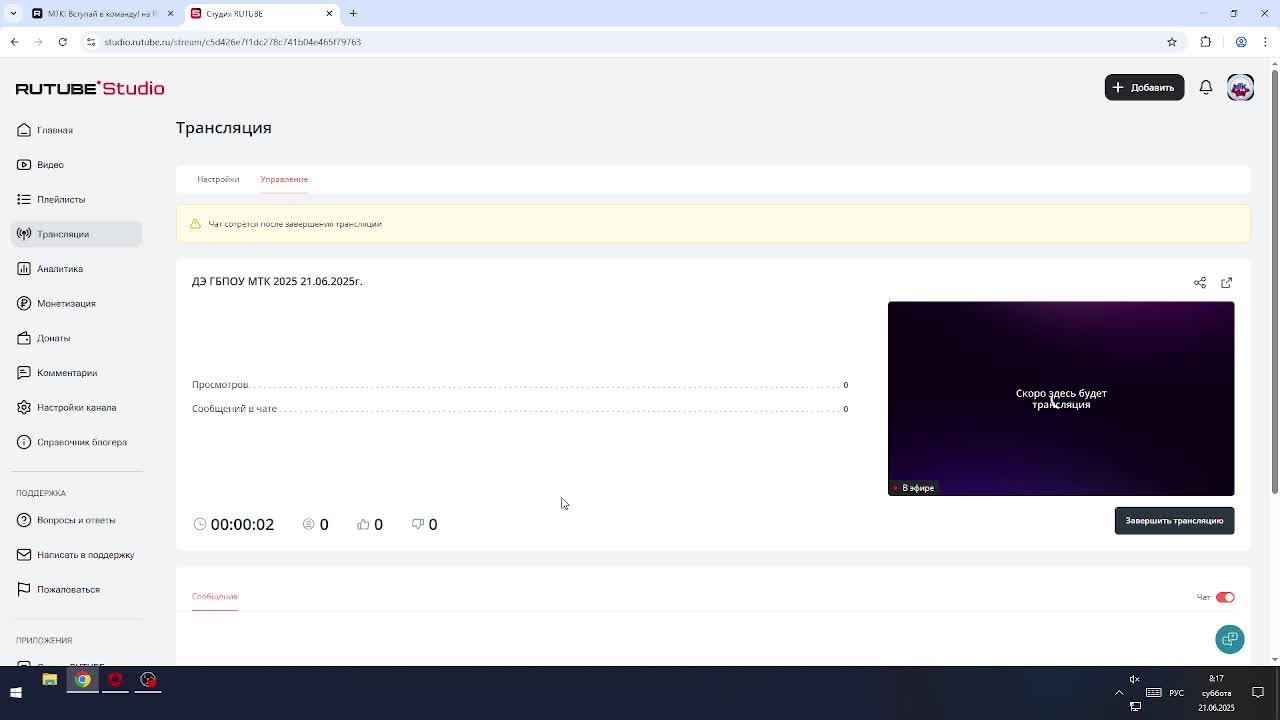
Task: Click Написать в поддержку
Action: pyautogui.click(x=85, y=555)
